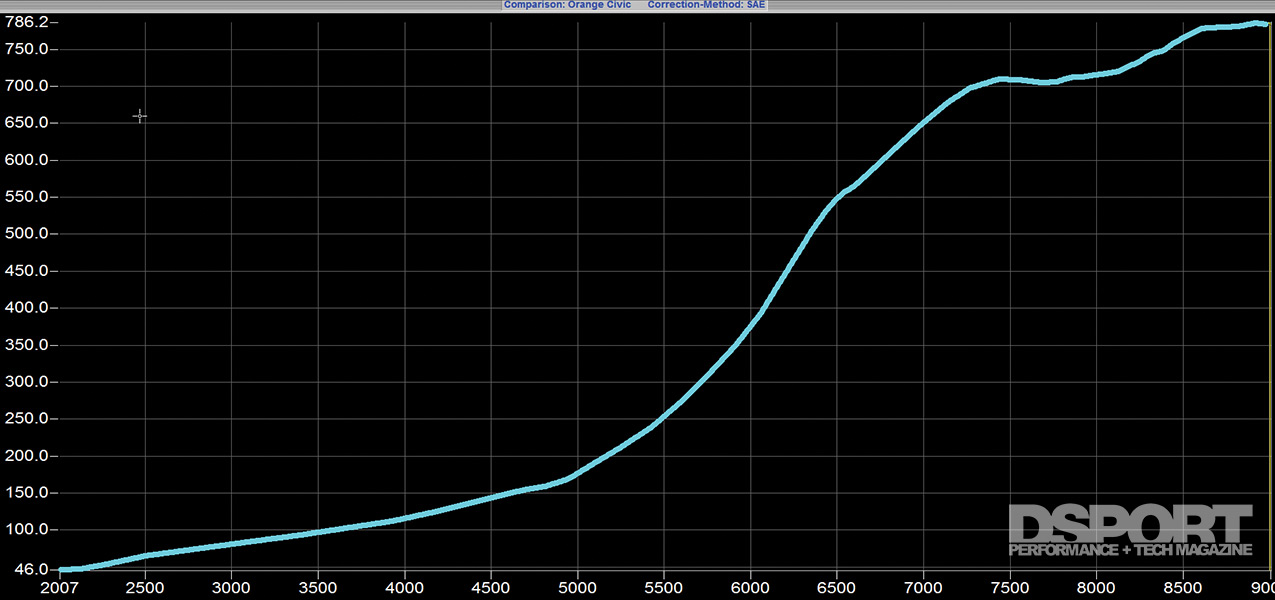Click the crosshair cursor marker near 650.0

(139, 117)
